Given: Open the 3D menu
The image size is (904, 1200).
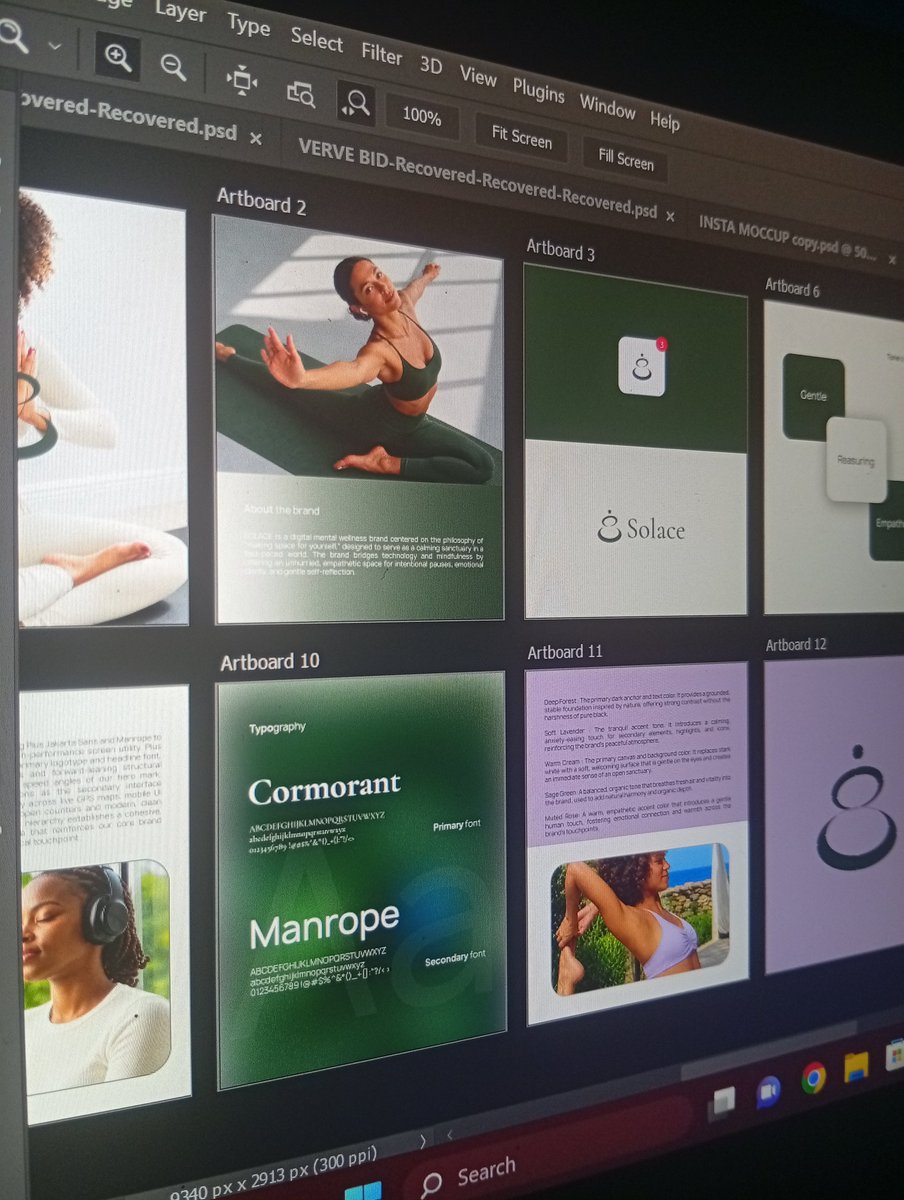Looking at the screenshot, I should coord(431,65).
